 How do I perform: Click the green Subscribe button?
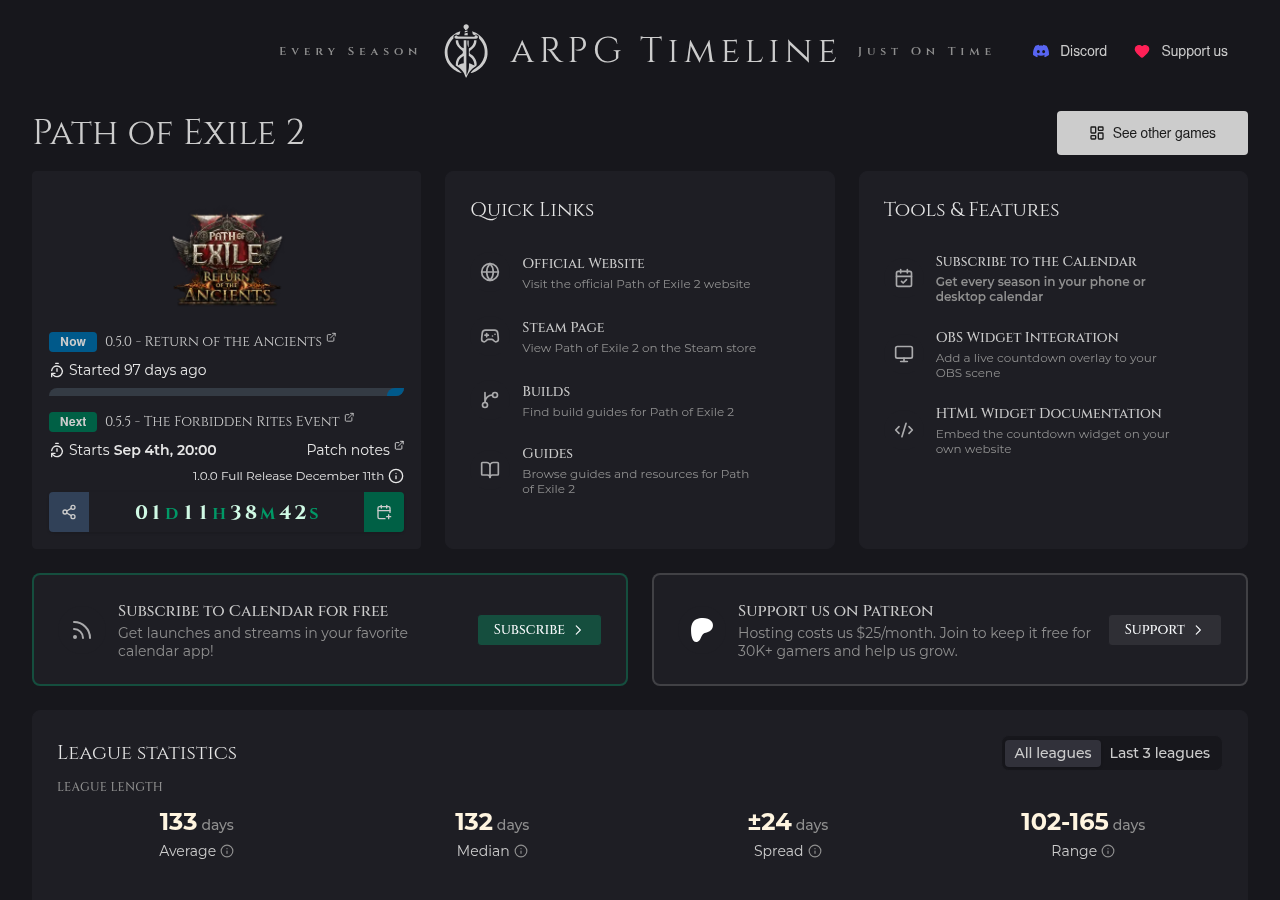click(539, 630)
